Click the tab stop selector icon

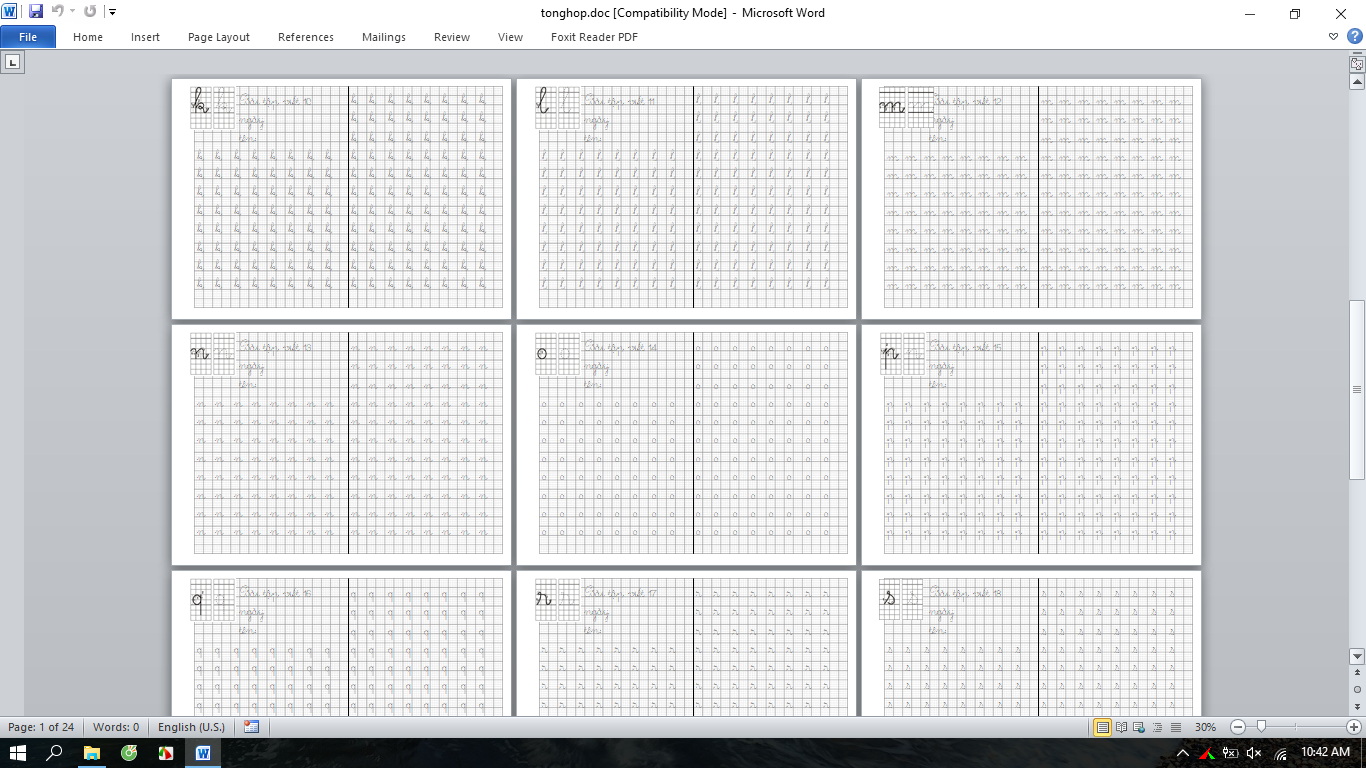coord(12,62)
